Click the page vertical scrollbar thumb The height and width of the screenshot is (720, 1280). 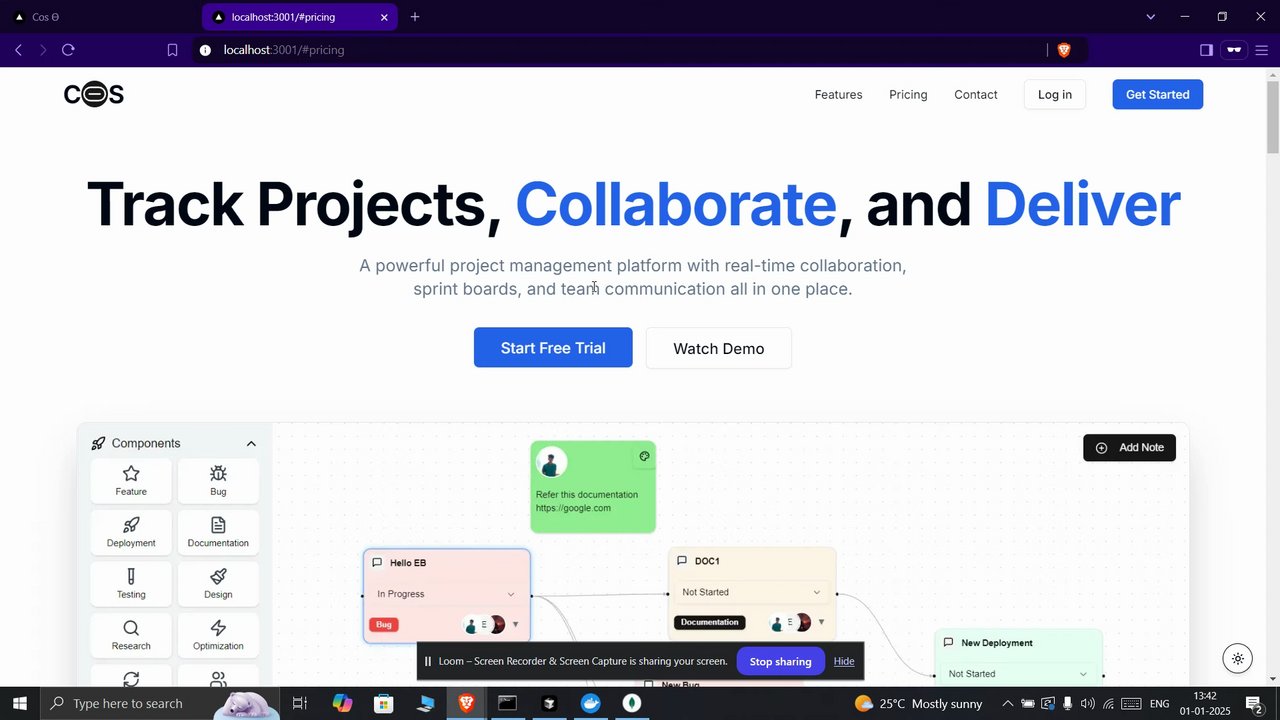[1273, 115]
